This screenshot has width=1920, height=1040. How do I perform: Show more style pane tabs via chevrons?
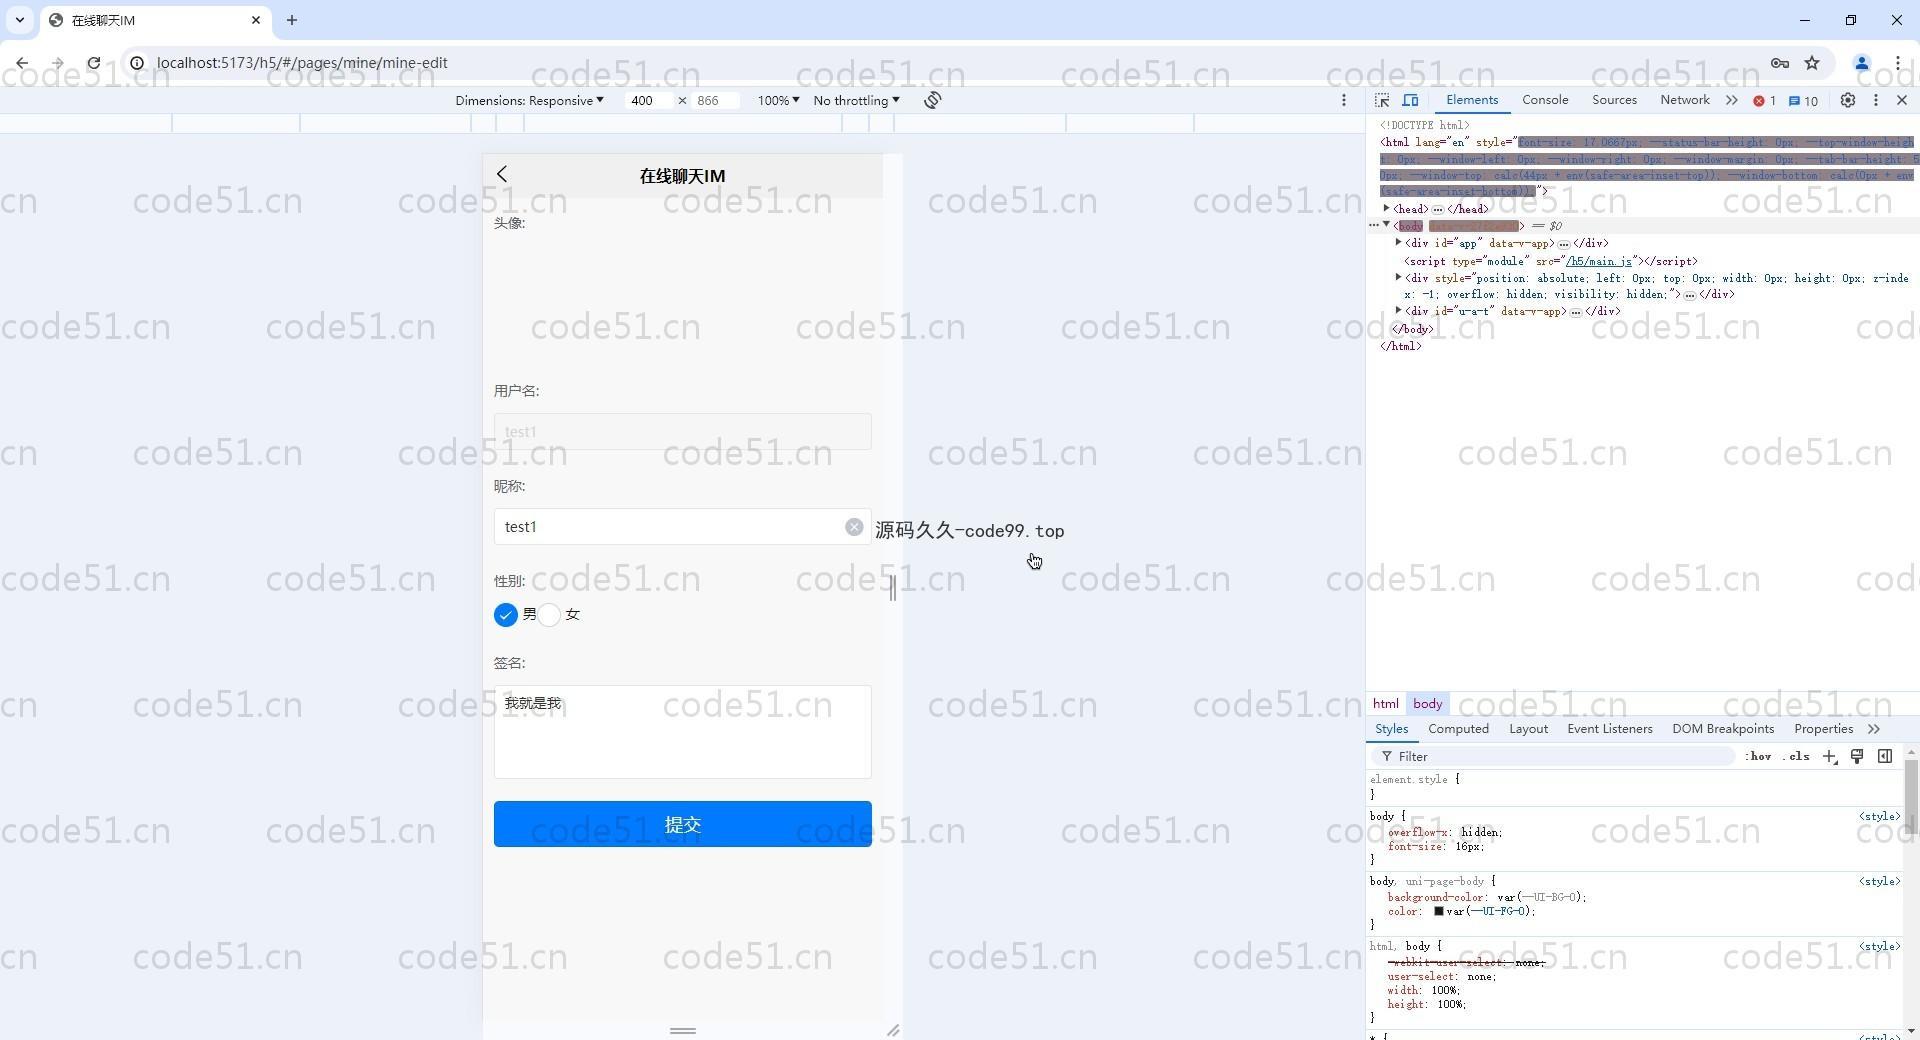1874,729
